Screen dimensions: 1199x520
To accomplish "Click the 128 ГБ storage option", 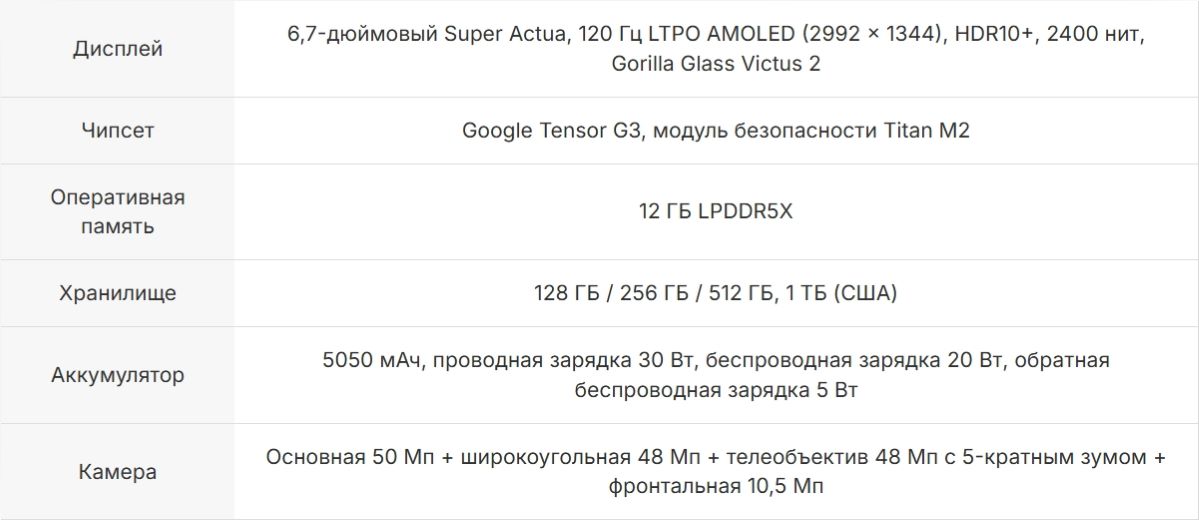I will click(x=569, y=293).
